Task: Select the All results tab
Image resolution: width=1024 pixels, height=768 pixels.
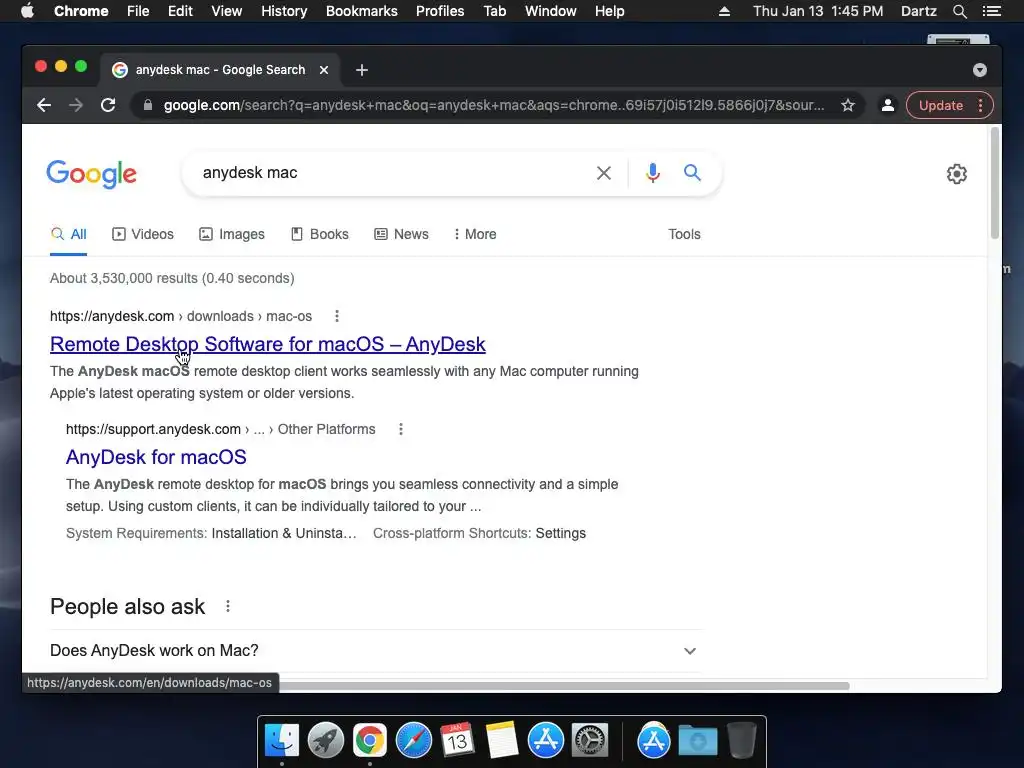Action: tap(69, 234)
